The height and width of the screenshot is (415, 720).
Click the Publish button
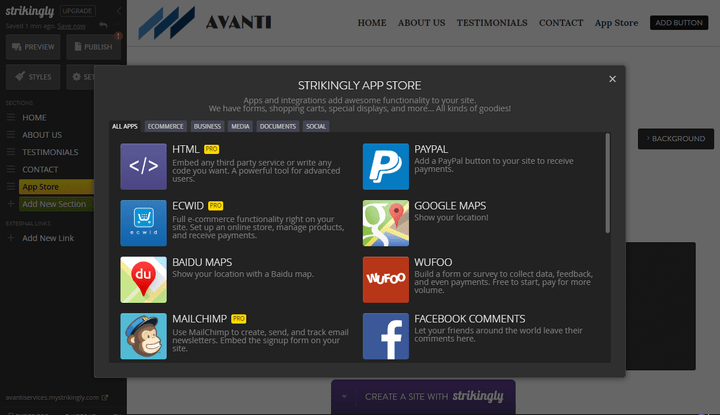tap(94, 47)
